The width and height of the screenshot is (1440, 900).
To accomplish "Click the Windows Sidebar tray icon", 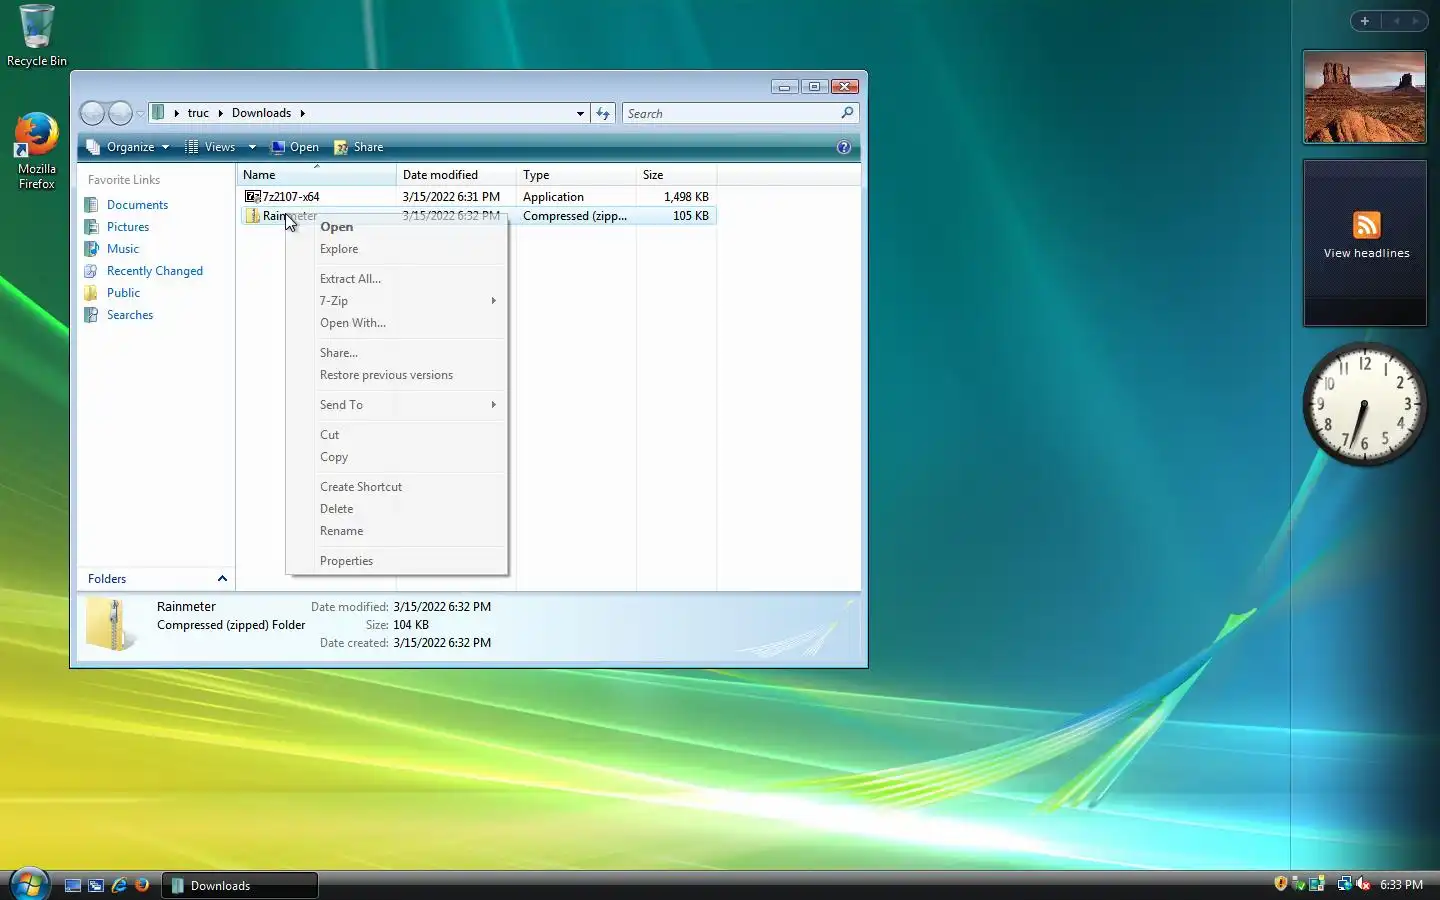I will tap(1317, 884).
